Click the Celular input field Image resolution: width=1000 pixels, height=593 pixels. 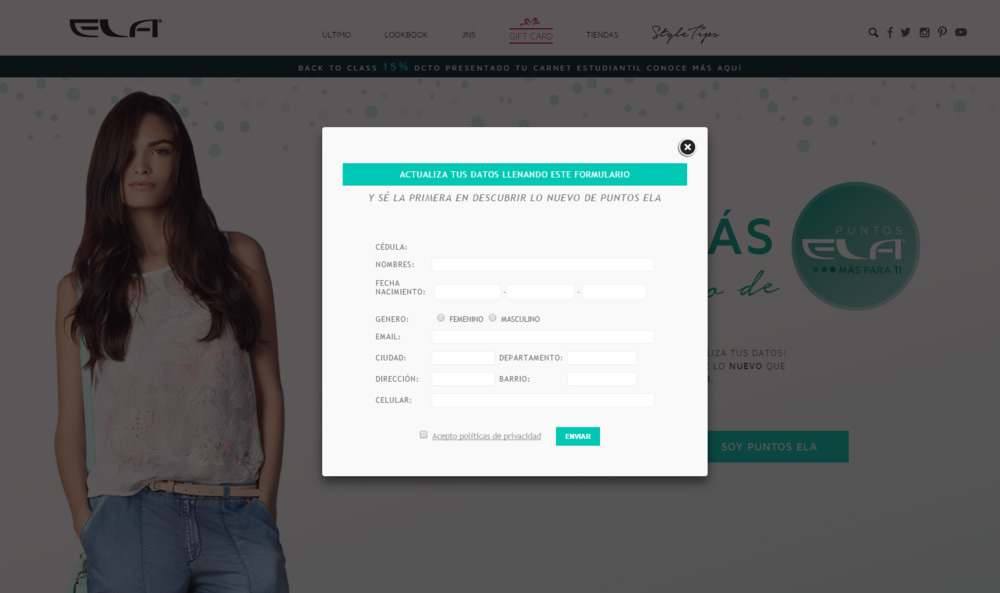click(543, 400)
